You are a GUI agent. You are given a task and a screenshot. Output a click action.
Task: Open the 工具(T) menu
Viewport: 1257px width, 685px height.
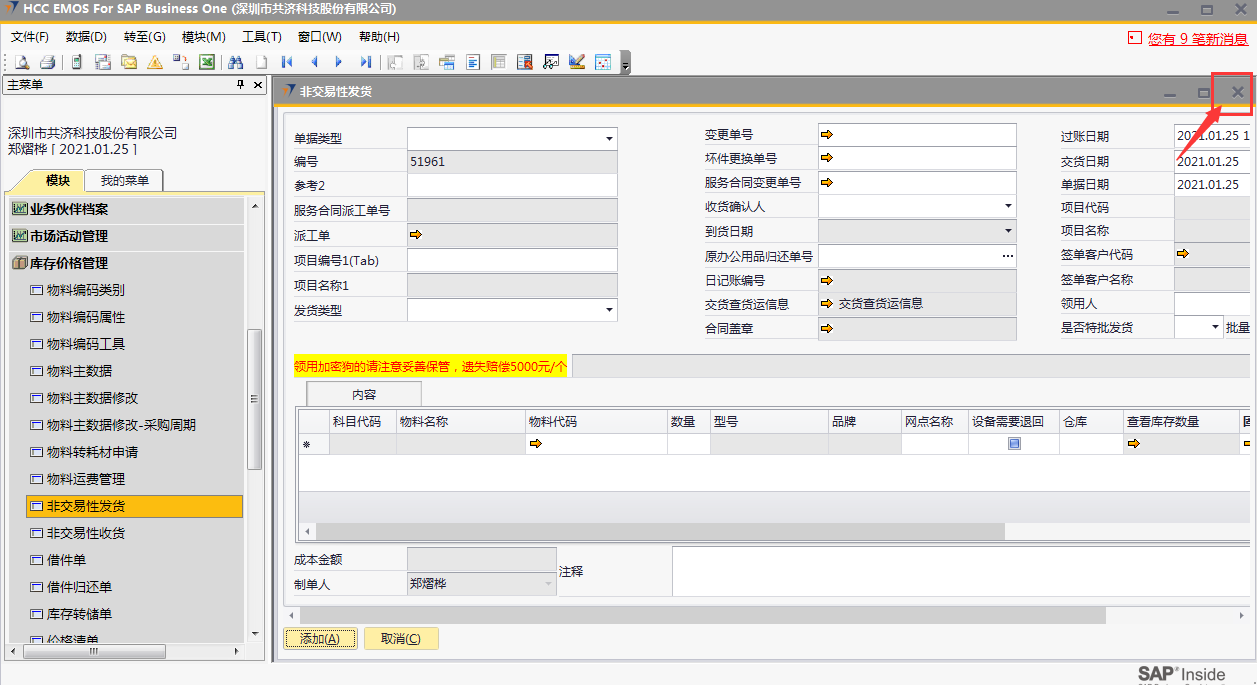click(x=262, y=37)
